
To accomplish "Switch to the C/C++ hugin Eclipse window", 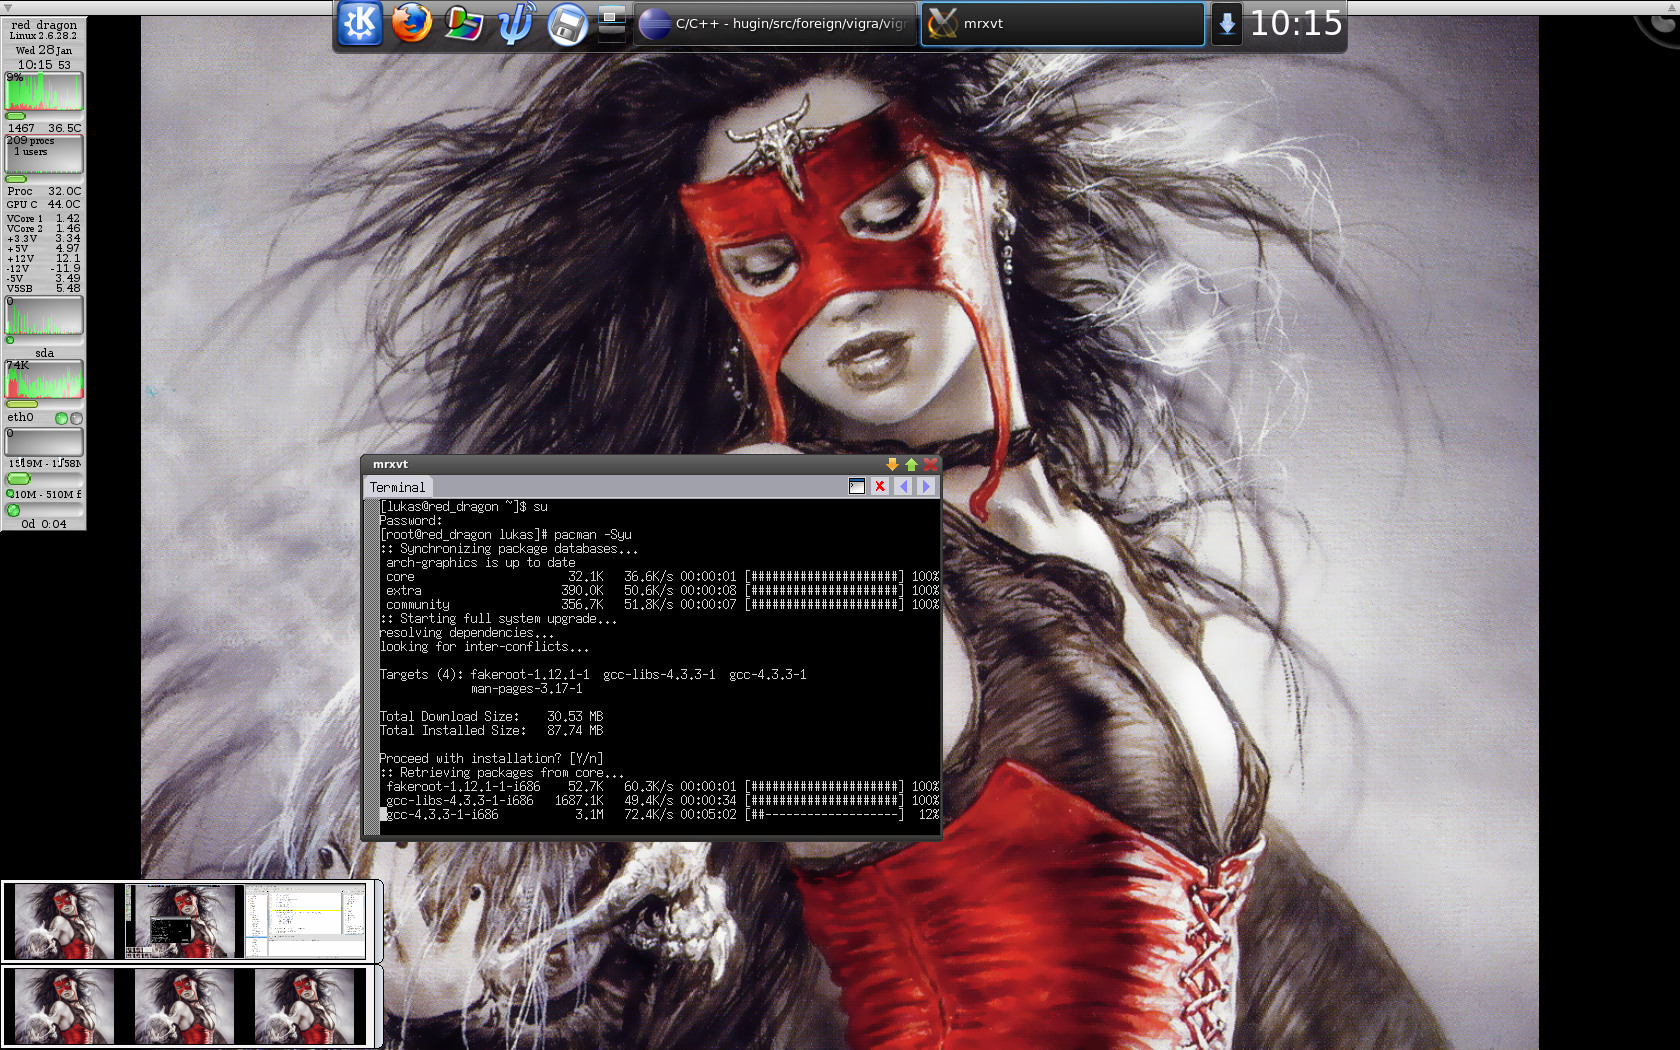I will click(x=775, y=24).
